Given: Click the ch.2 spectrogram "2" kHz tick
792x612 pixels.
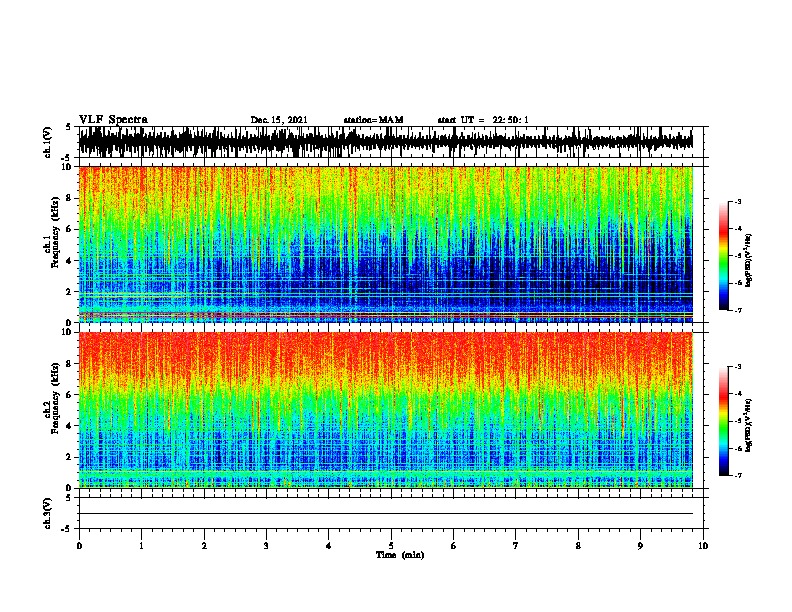Looking at the screenshot, I should pos(70,456).
